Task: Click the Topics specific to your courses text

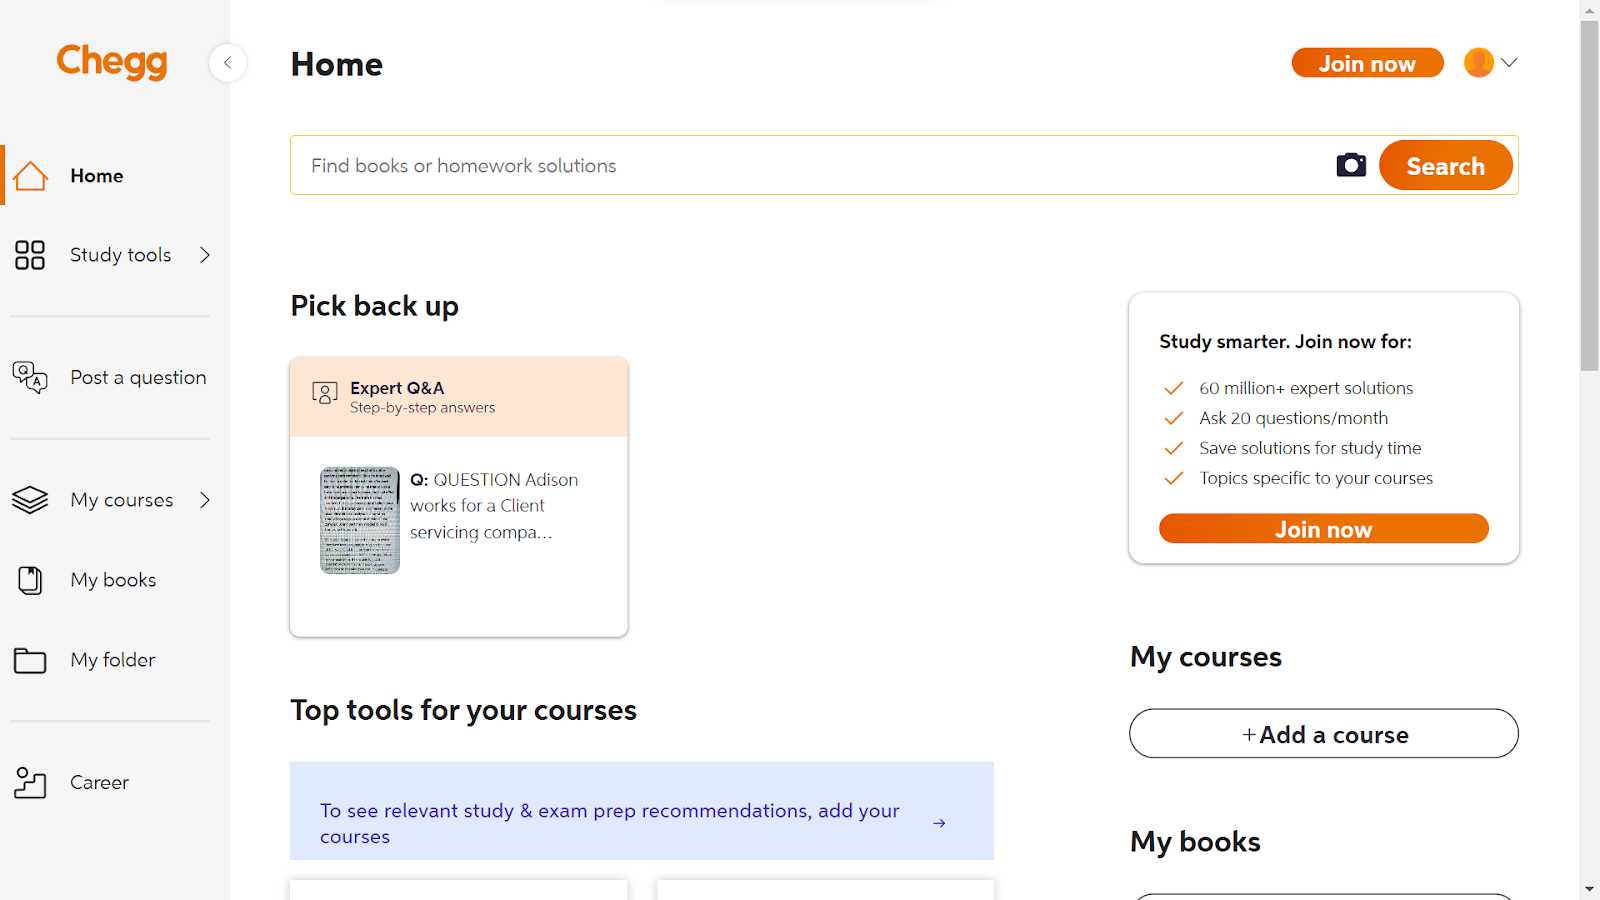Action: pyautogui.click(x=1316, y=478)
